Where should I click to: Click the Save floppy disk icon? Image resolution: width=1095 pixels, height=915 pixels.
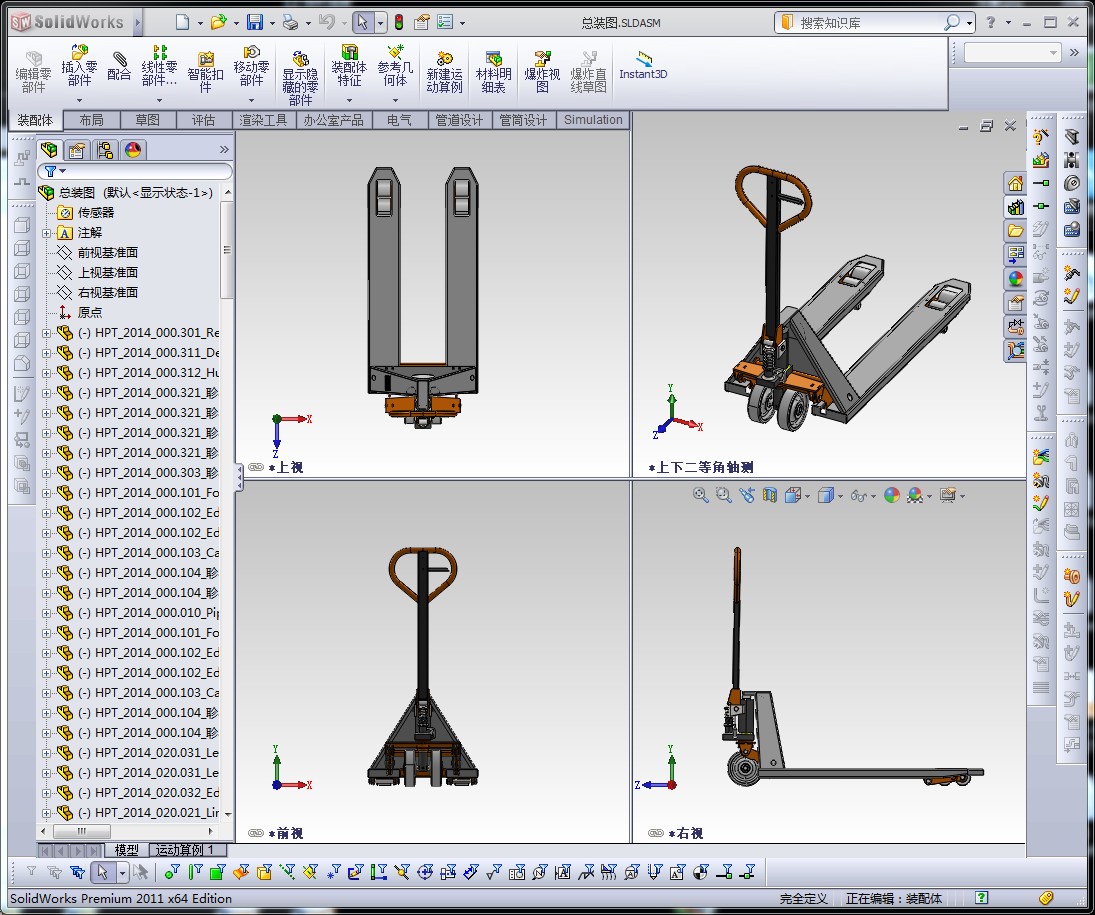(x=255, y=22)
